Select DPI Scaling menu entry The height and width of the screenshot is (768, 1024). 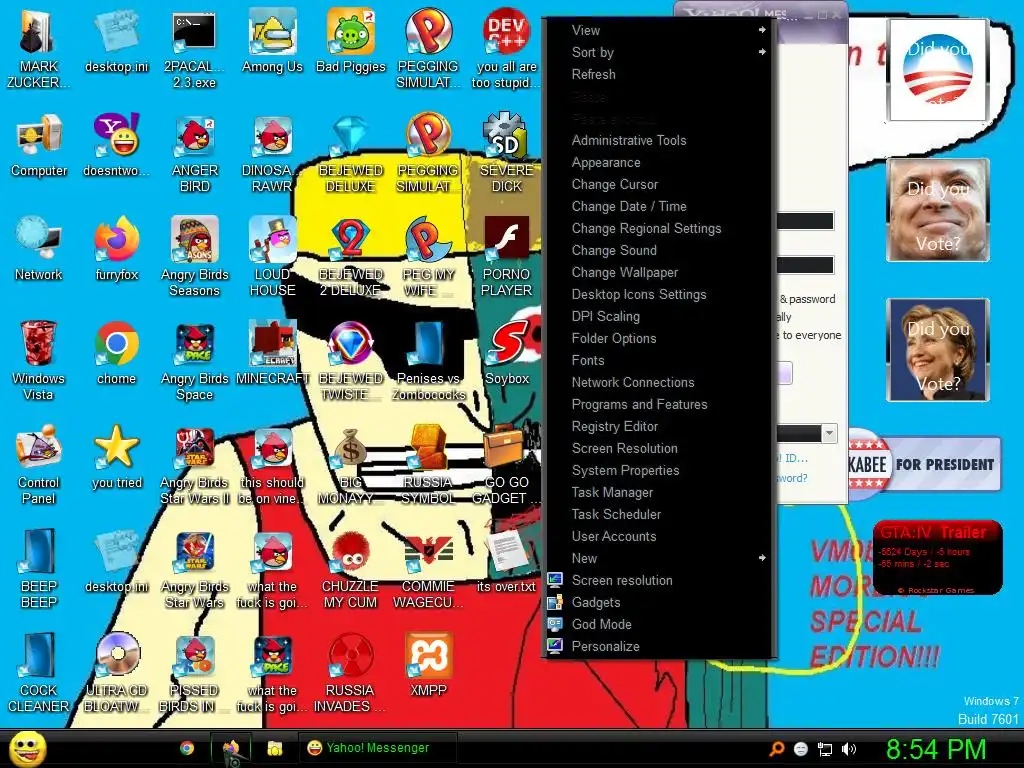658,316
